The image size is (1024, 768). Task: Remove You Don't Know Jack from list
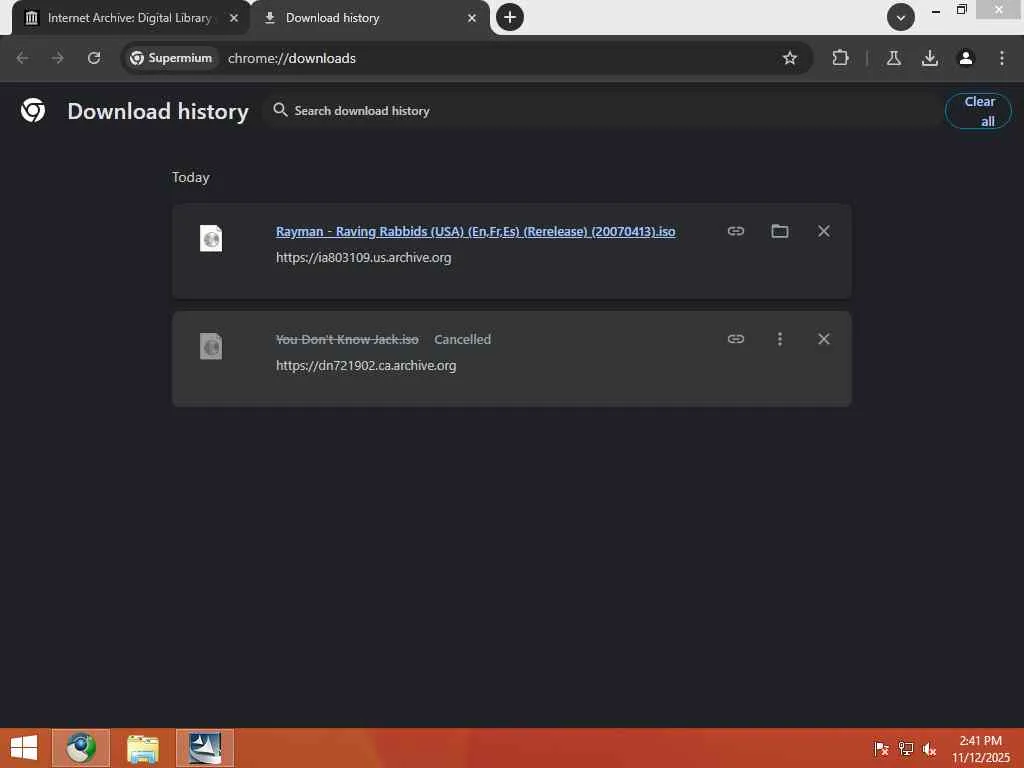click(x=824, y=339)
